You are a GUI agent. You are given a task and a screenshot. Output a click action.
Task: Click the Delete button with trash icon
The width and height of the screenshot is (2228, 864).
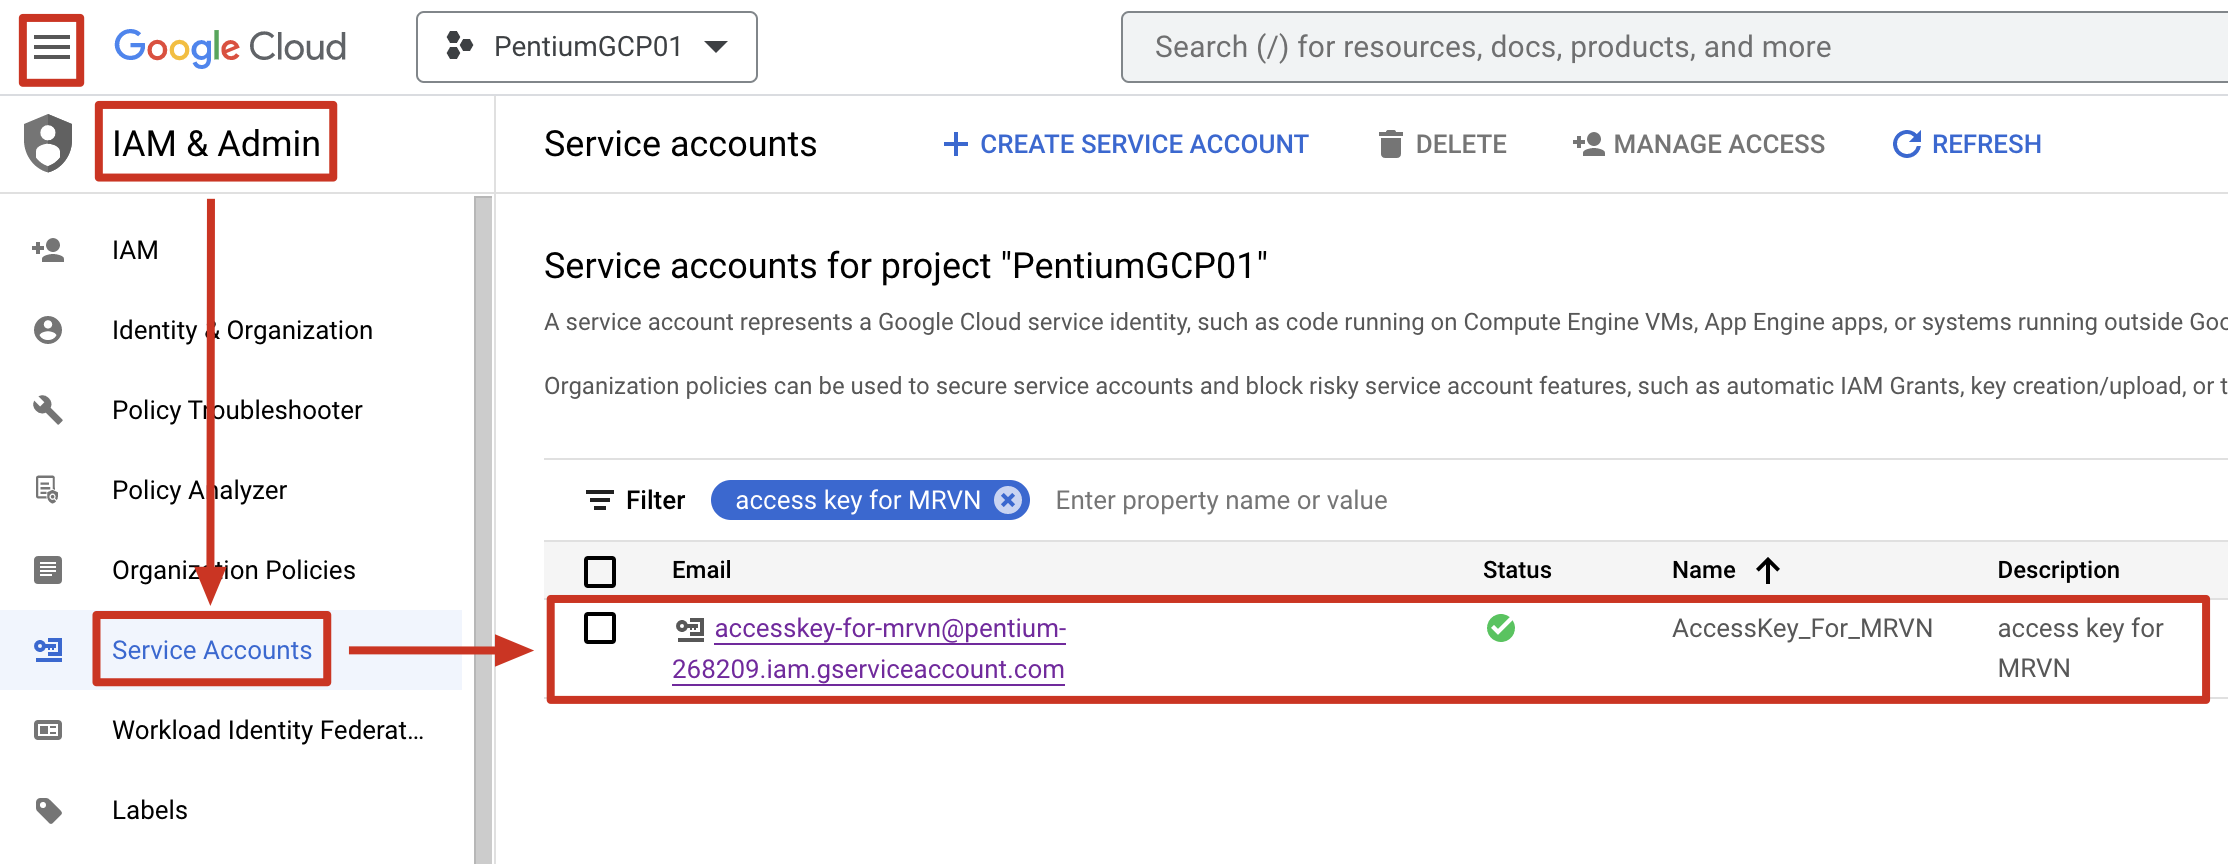pos(1442,144)
